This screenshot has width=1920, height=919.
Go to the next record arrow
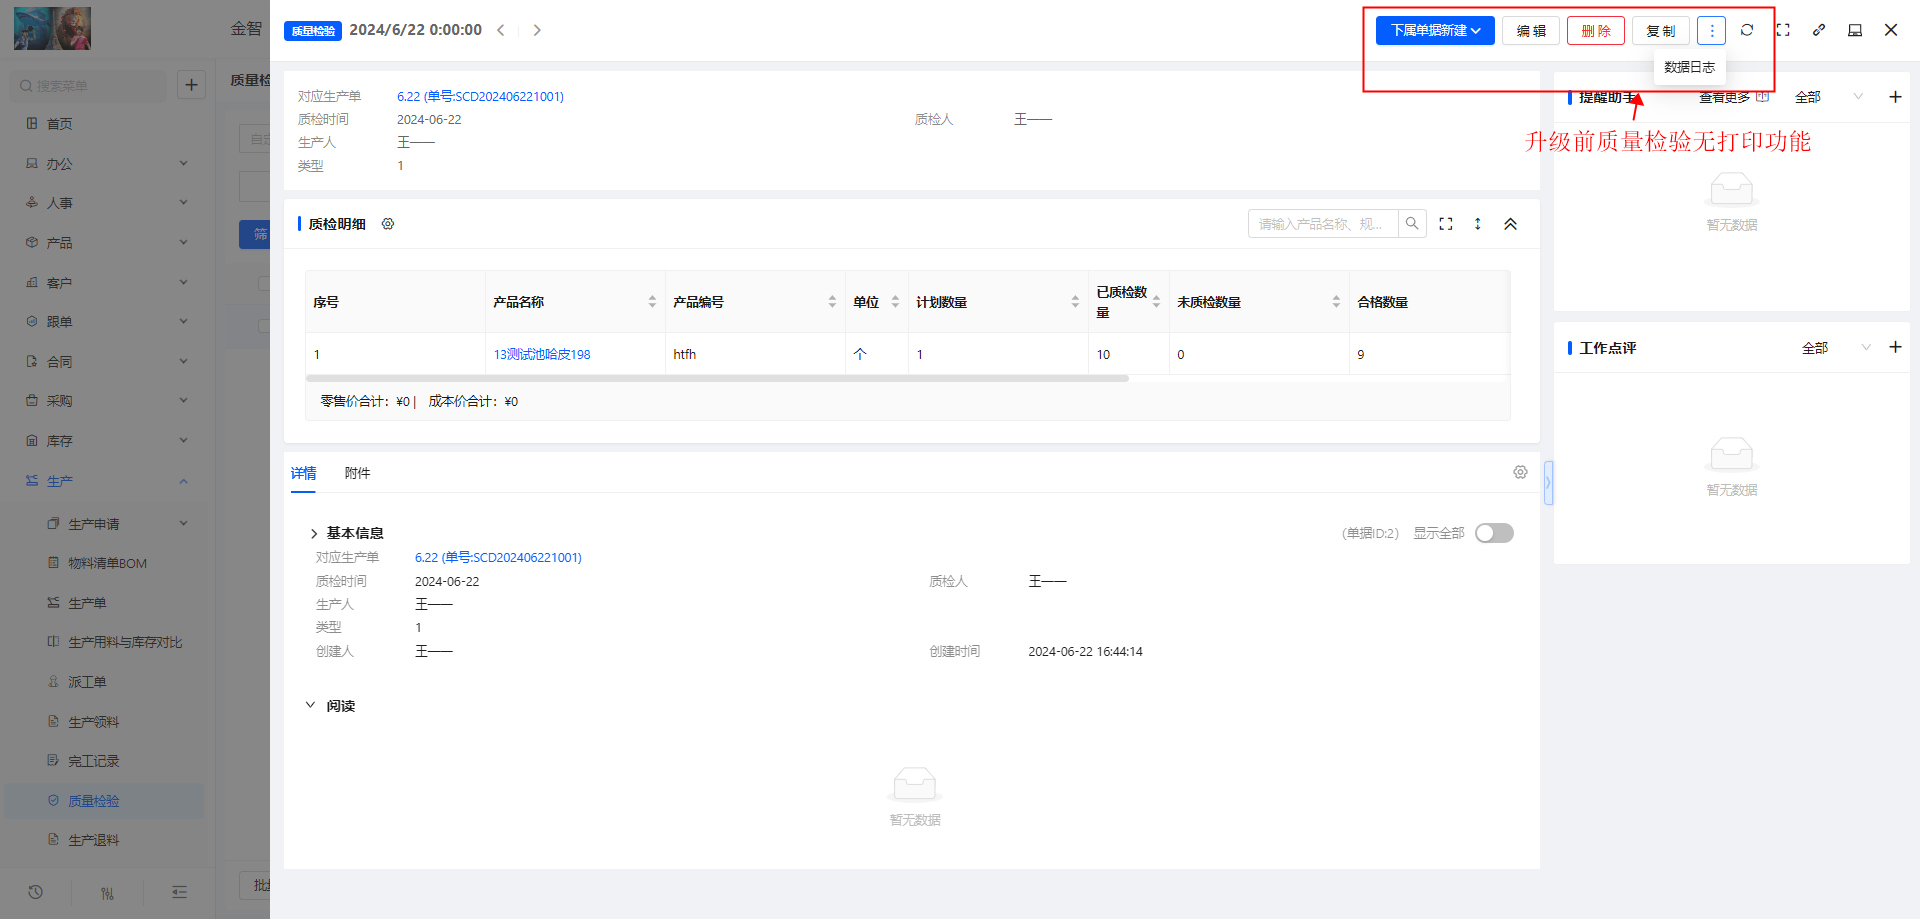click(537, 30)
